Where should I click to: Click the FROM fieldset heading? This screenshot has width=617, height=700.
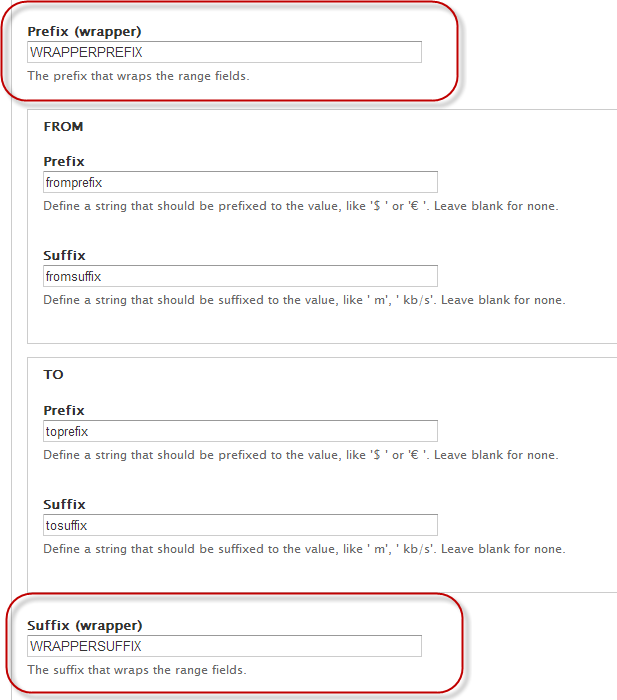(63, 127)
